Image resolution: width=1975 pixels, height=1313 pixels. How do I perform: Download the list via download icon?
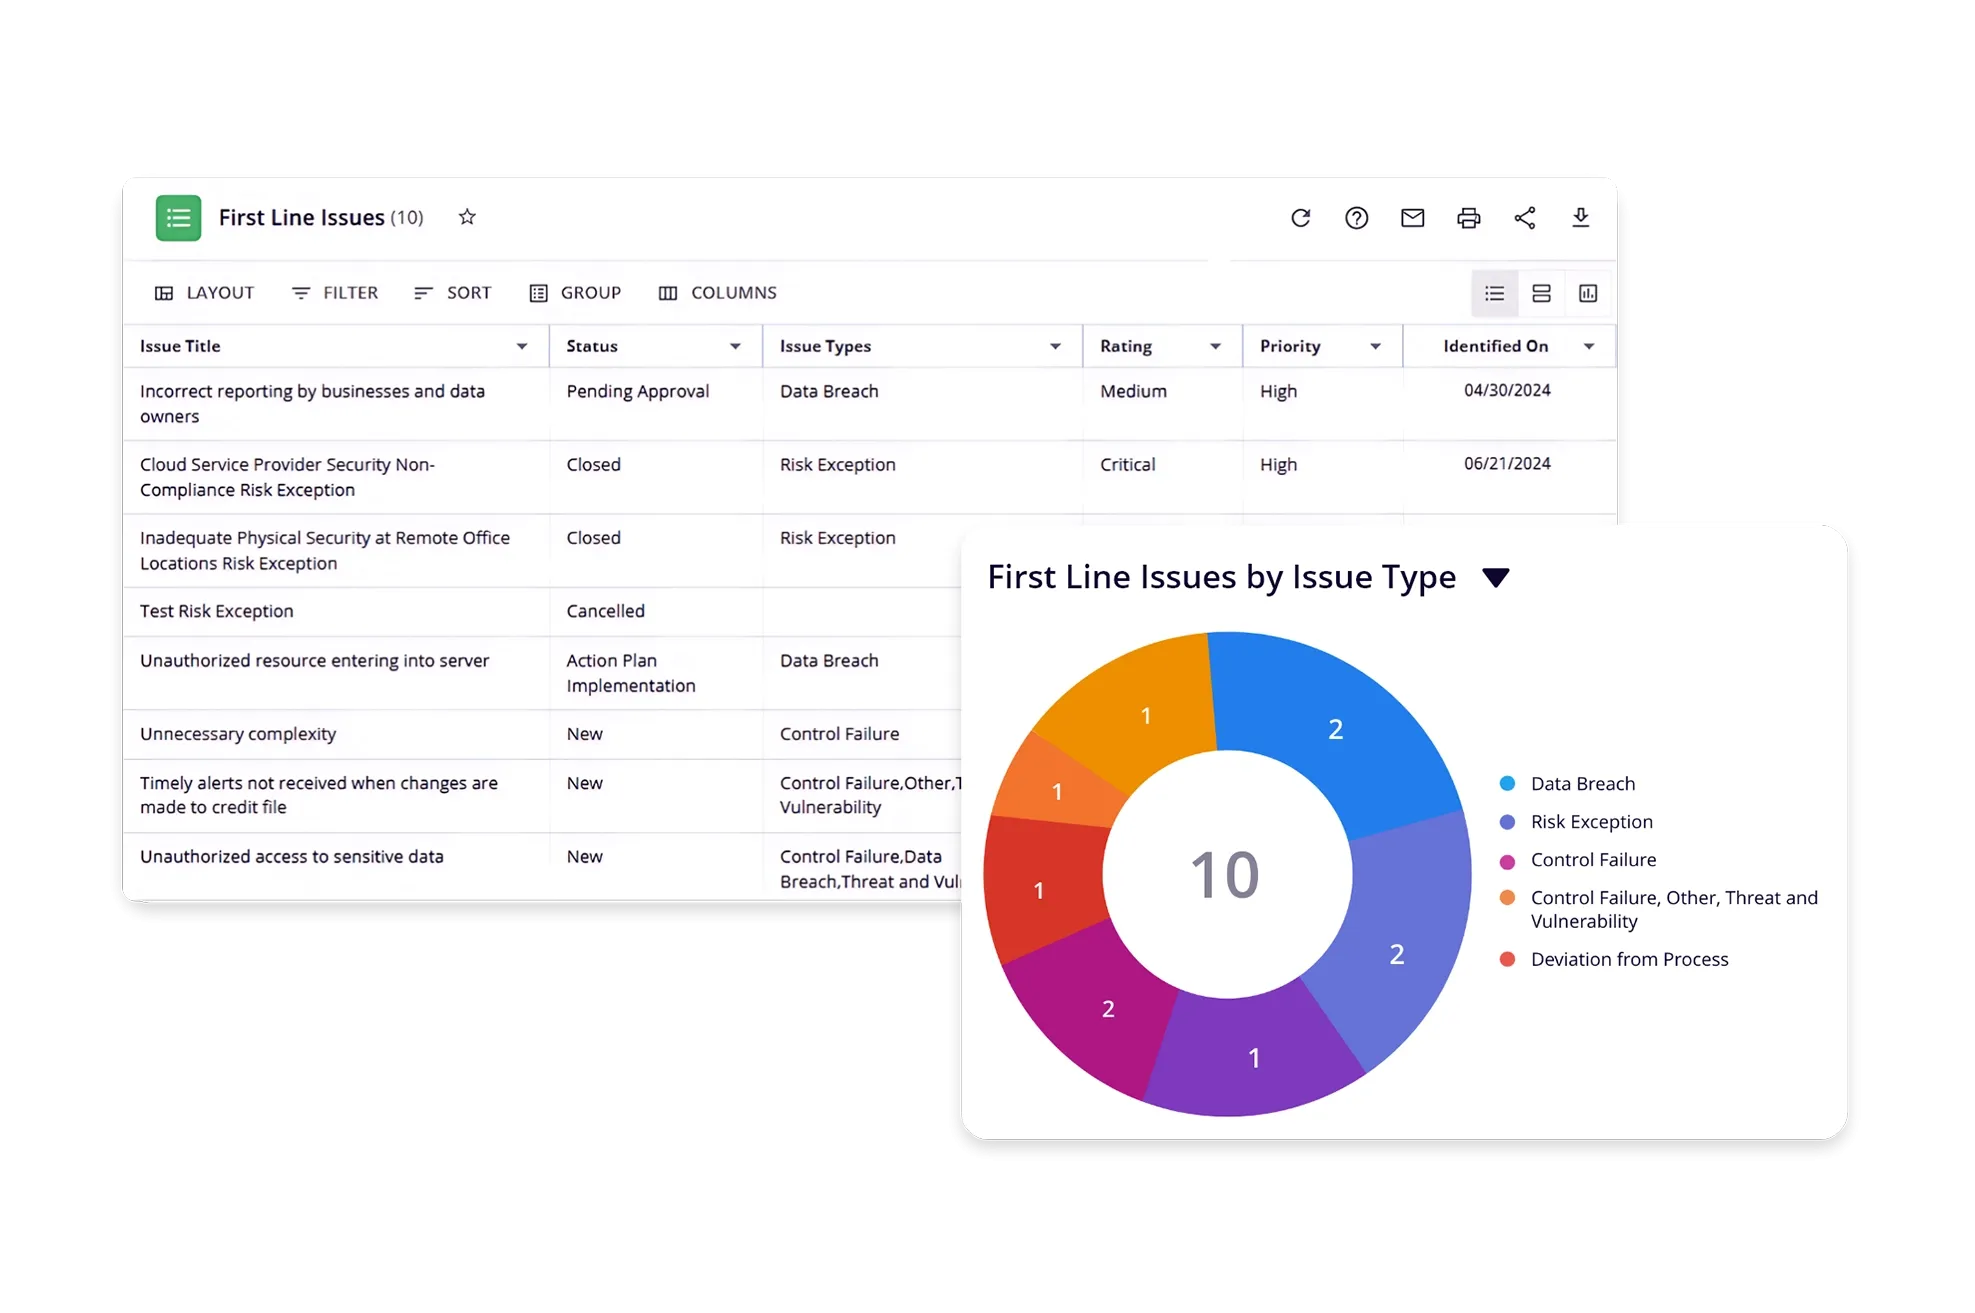(1580, 218)
